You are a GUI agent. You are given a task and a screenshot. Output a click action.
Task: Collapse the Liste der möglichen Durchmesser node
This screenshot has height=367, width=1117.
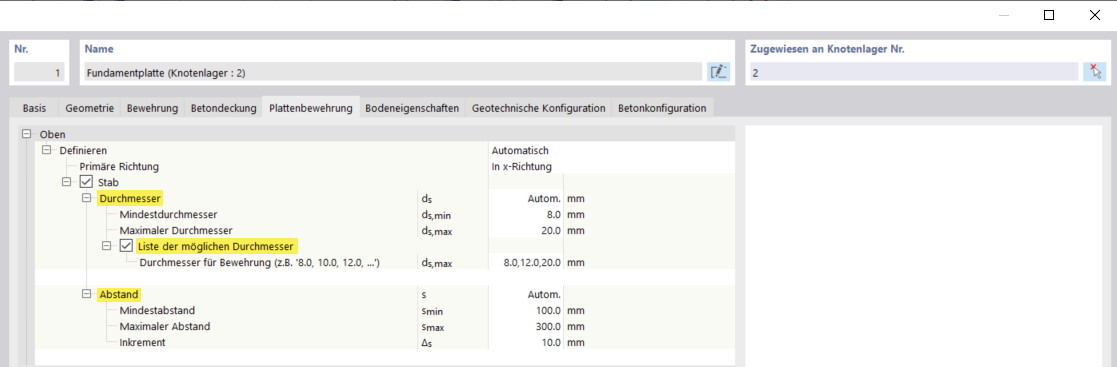[x=107, y=246]
